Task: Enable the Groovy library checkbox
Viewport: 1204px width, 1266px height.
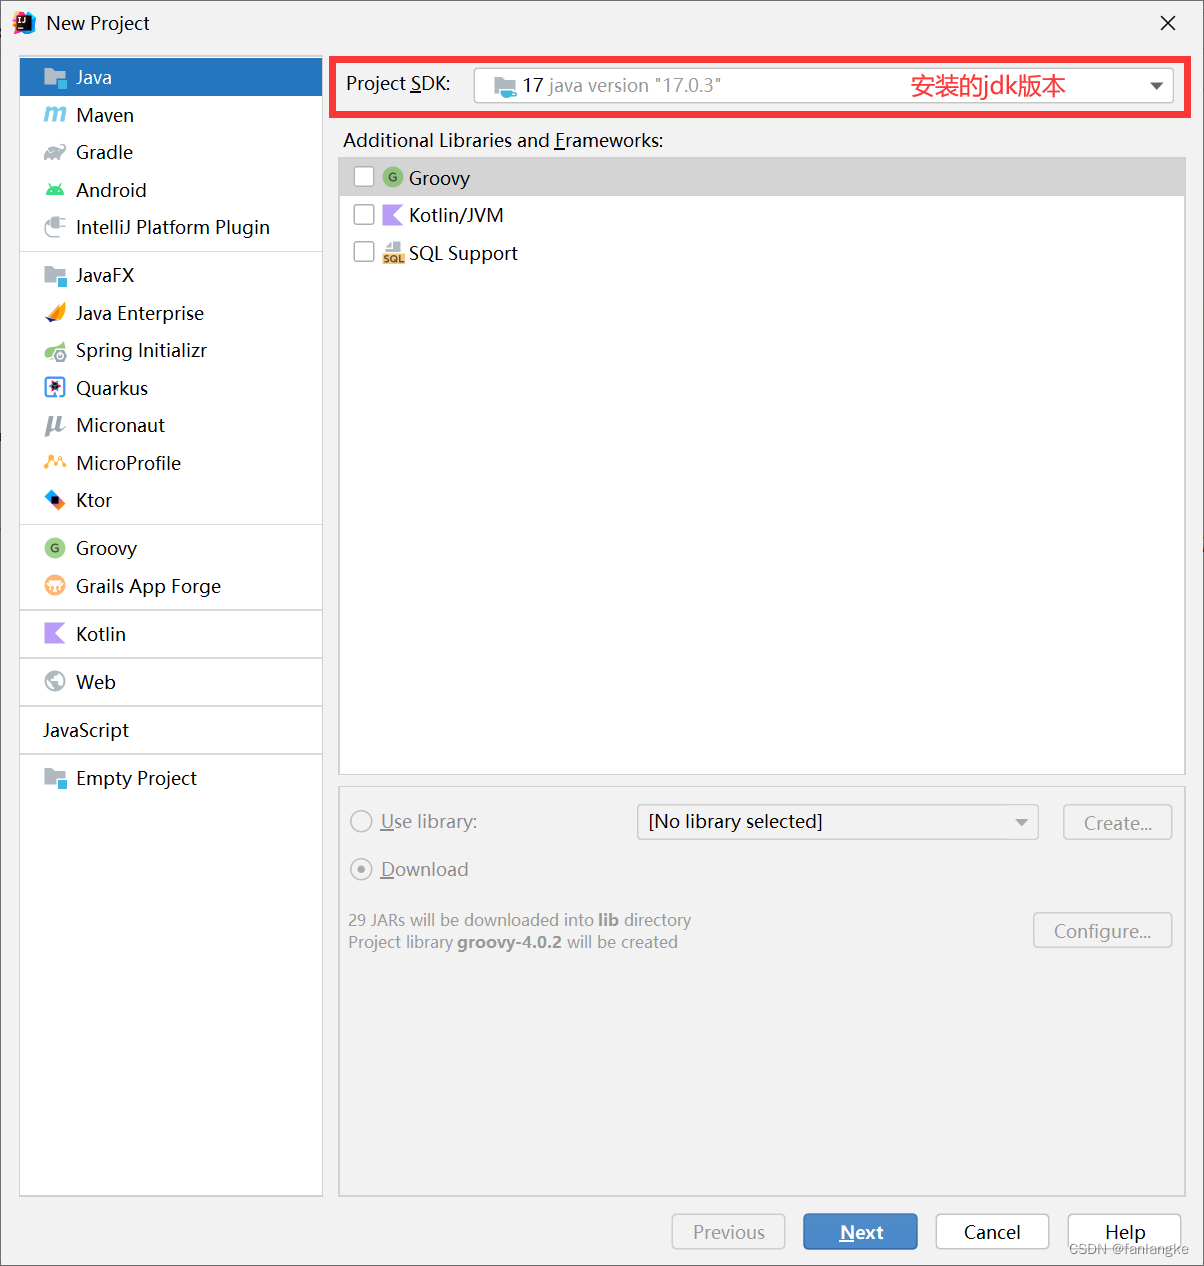Action: [364, 177]
